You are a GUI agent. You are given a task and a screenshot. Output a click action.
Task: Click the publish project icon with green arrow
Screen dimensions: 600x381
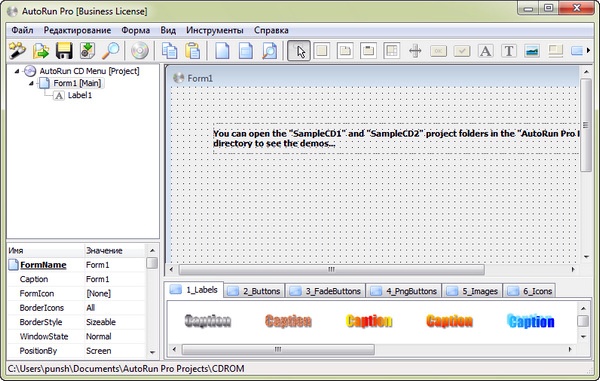pos(87,50)
